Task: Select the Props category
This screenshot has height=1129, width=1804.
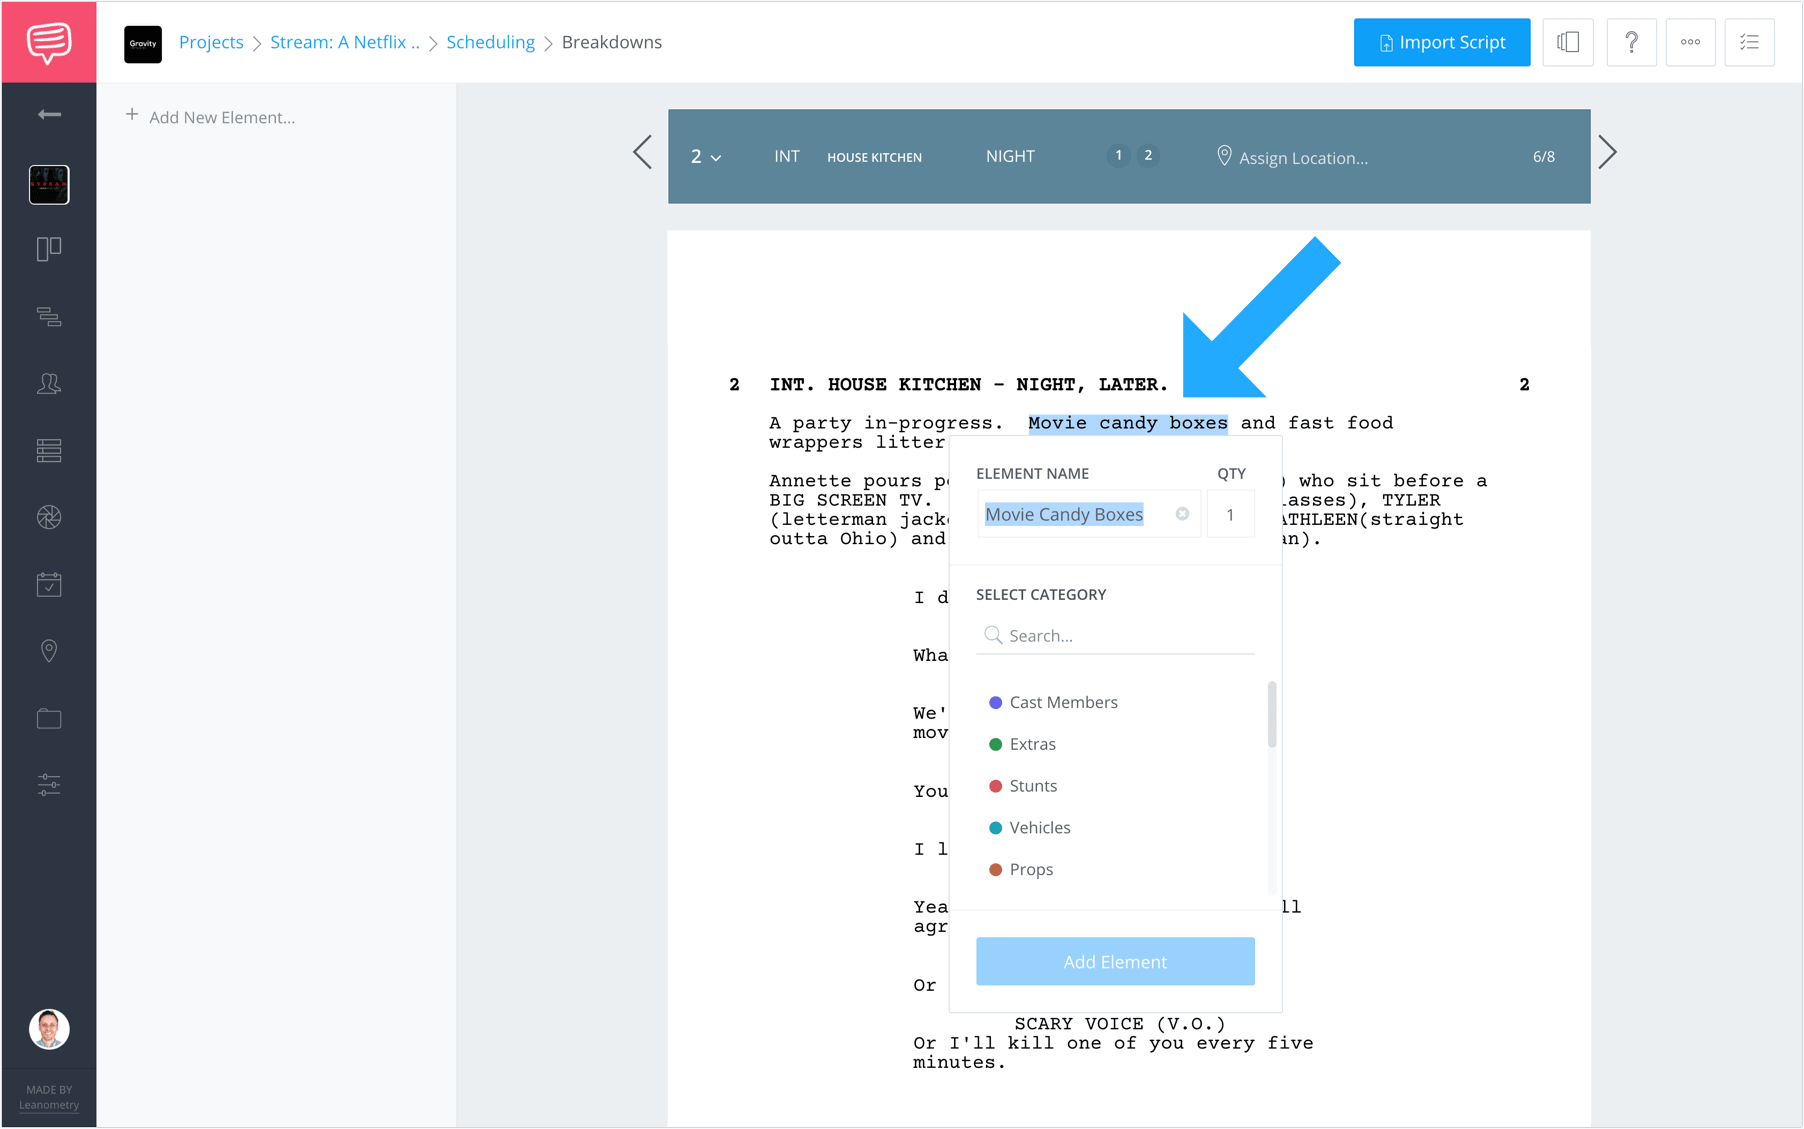Action: [x=1021, y=870]
